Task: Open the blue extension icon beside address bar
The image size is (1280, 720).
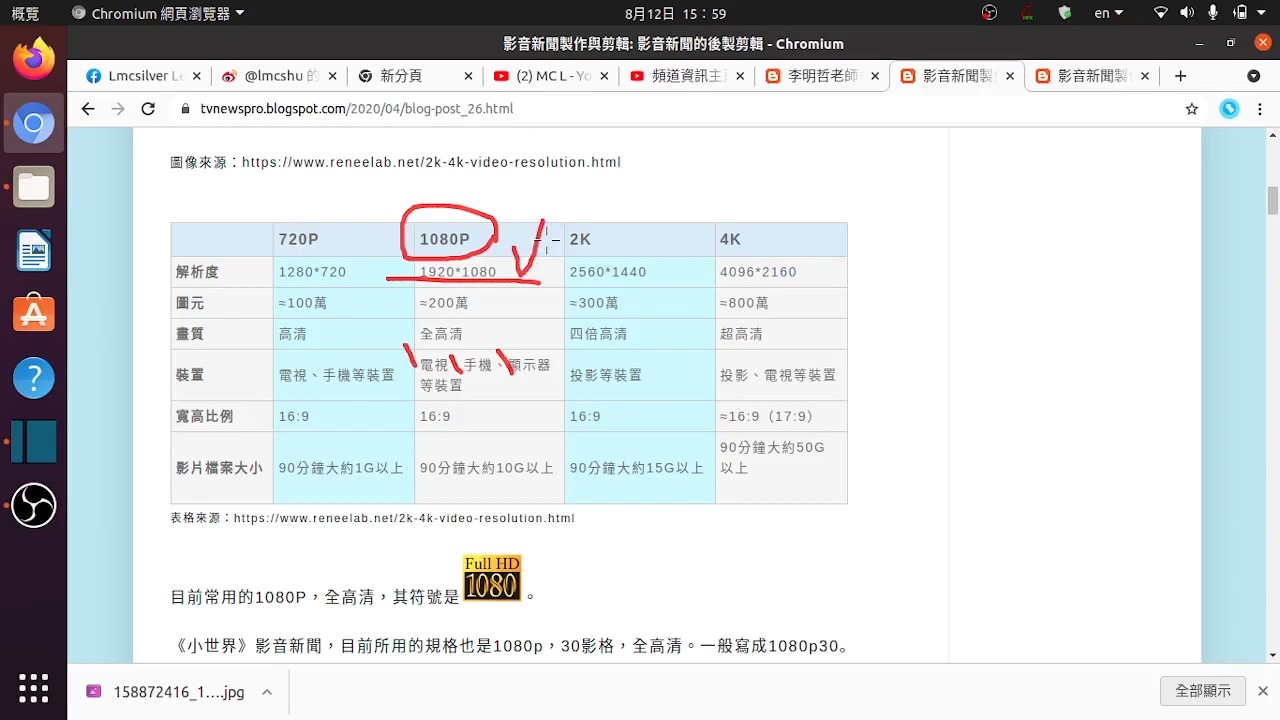Action: point(1229,109)
